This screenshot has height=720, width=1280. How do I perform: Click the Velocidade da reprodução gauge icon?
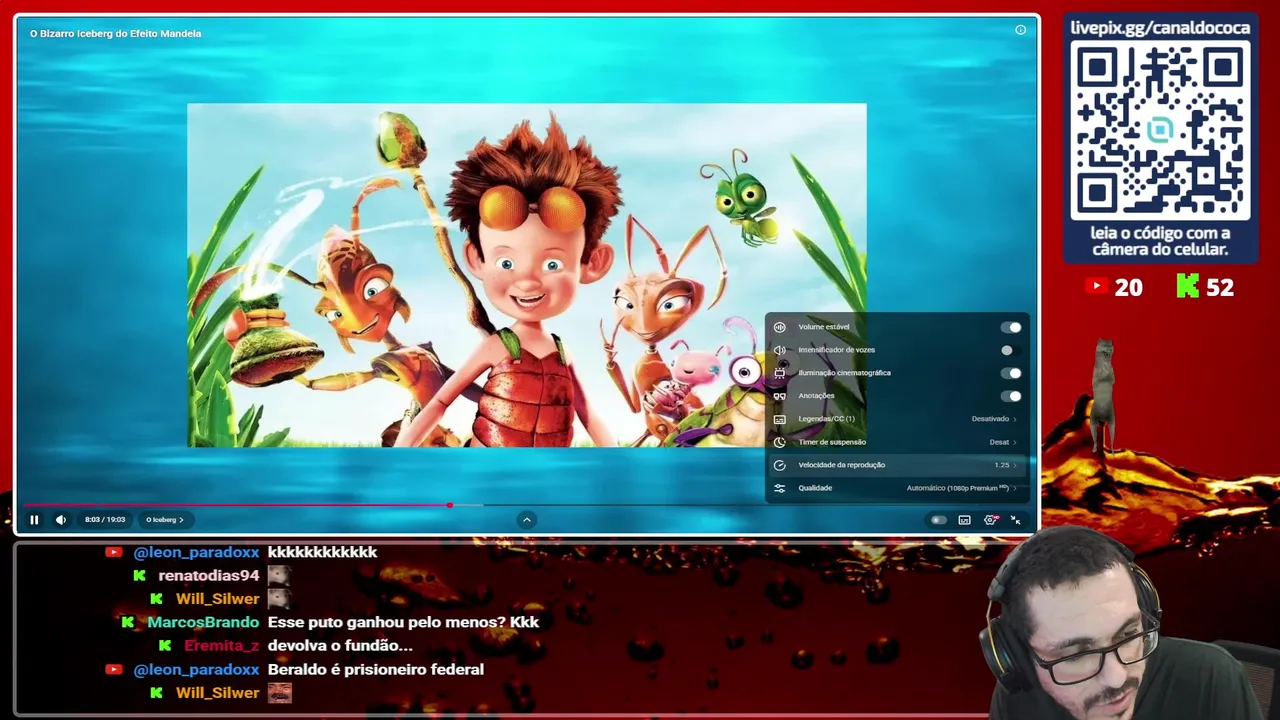[x=780, y=465]
